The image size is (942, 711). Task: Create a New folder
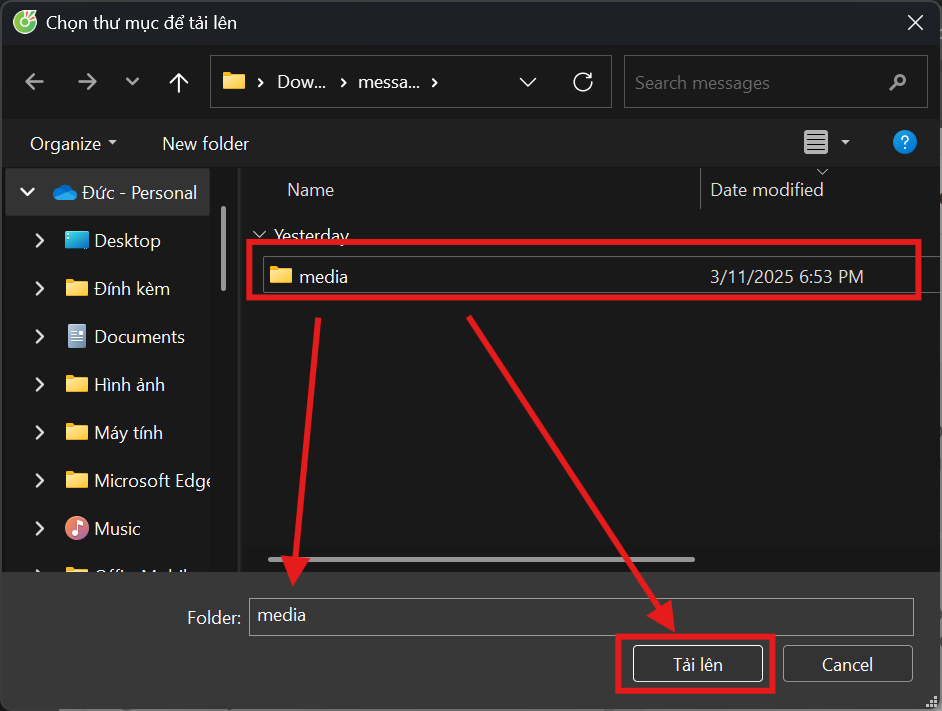click(205, 144)
